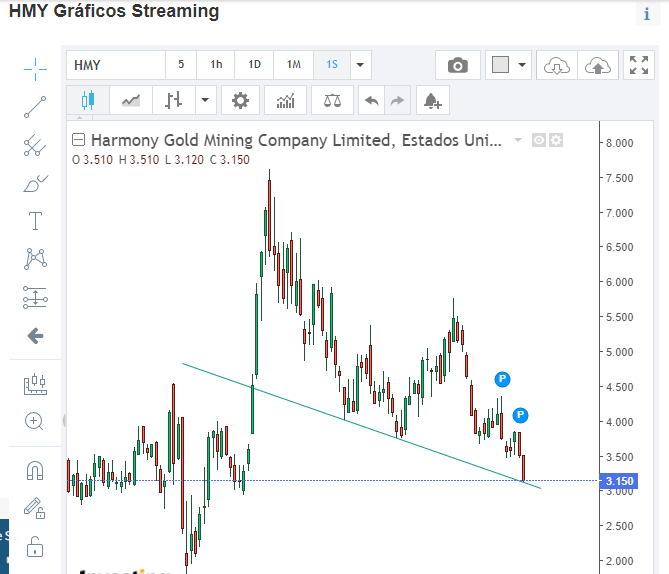This screenshot has width=669, height=574.
Task: Redo the chart action
Action: (x=397, y=100)
